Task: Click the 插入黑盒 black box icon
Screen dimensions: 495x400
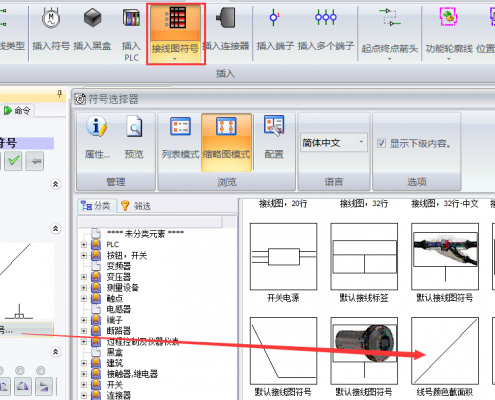Action: [92, 18]
